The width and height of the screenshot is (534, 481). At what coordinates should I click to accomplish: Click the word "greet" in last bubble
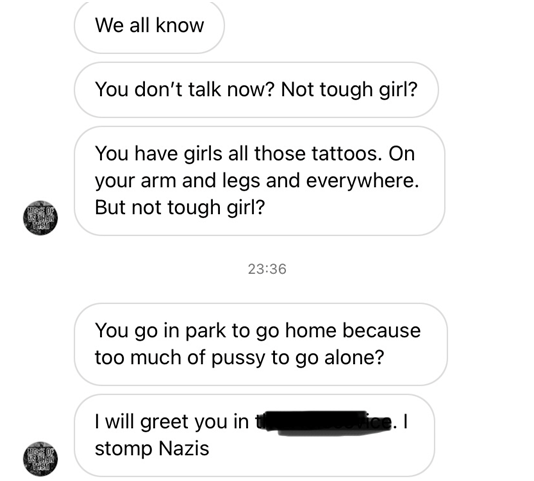164,422
